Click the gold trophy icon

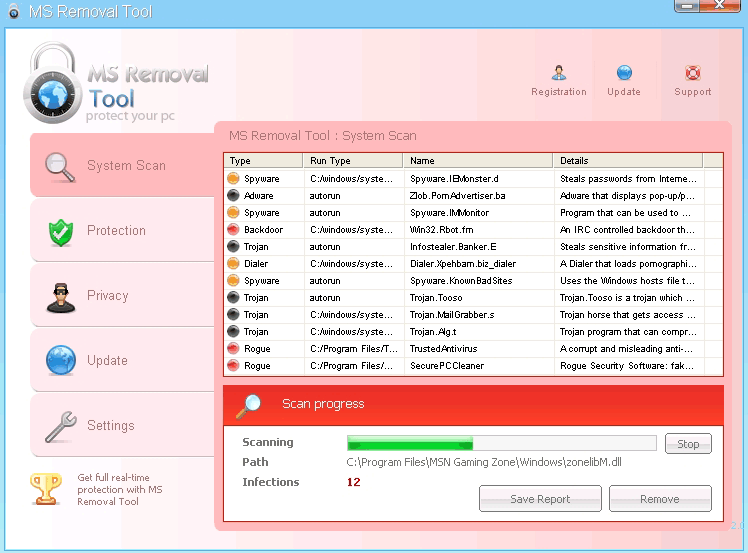[46, 488]
